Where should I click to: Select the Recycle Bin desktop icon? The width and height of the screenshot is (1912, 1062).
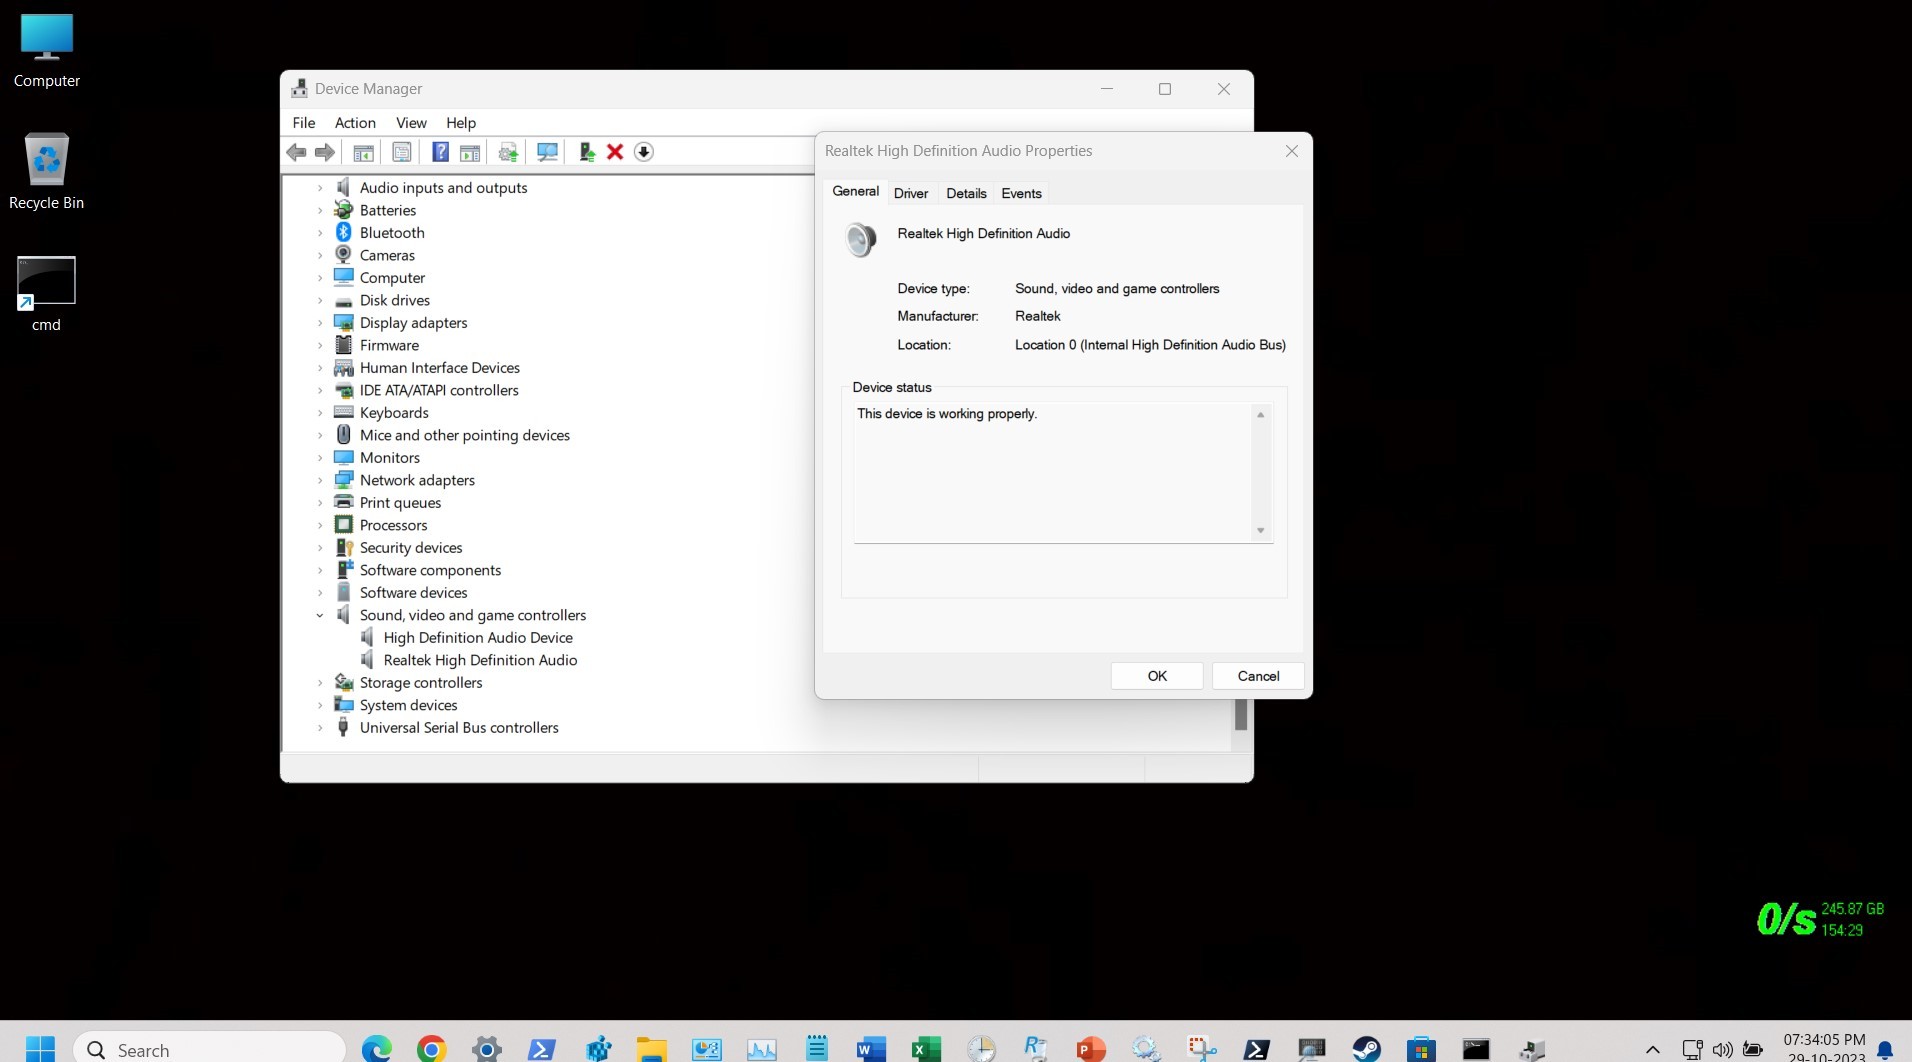click(x=47, y=171)
